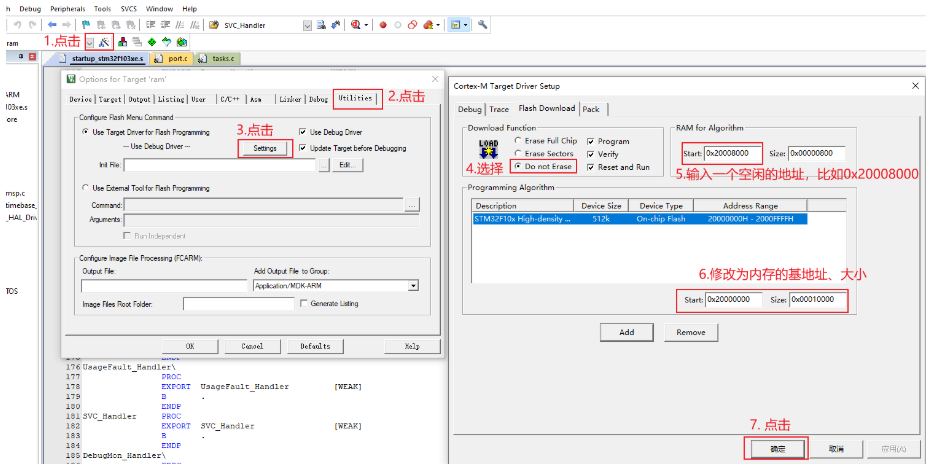Switch to the Trace tab in driver setup

coord(499,109)
